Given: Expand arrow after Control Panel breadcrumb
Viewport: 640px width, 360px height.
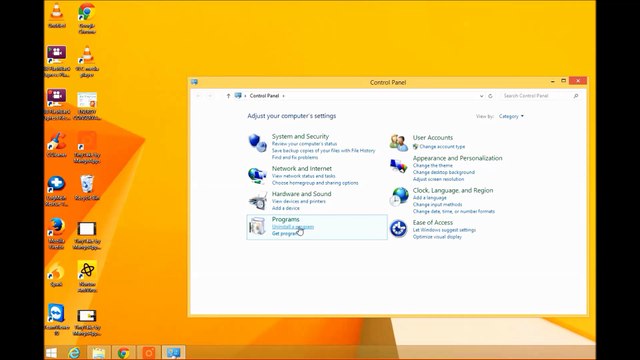Looking at the screenshot, I should [284, 96].
